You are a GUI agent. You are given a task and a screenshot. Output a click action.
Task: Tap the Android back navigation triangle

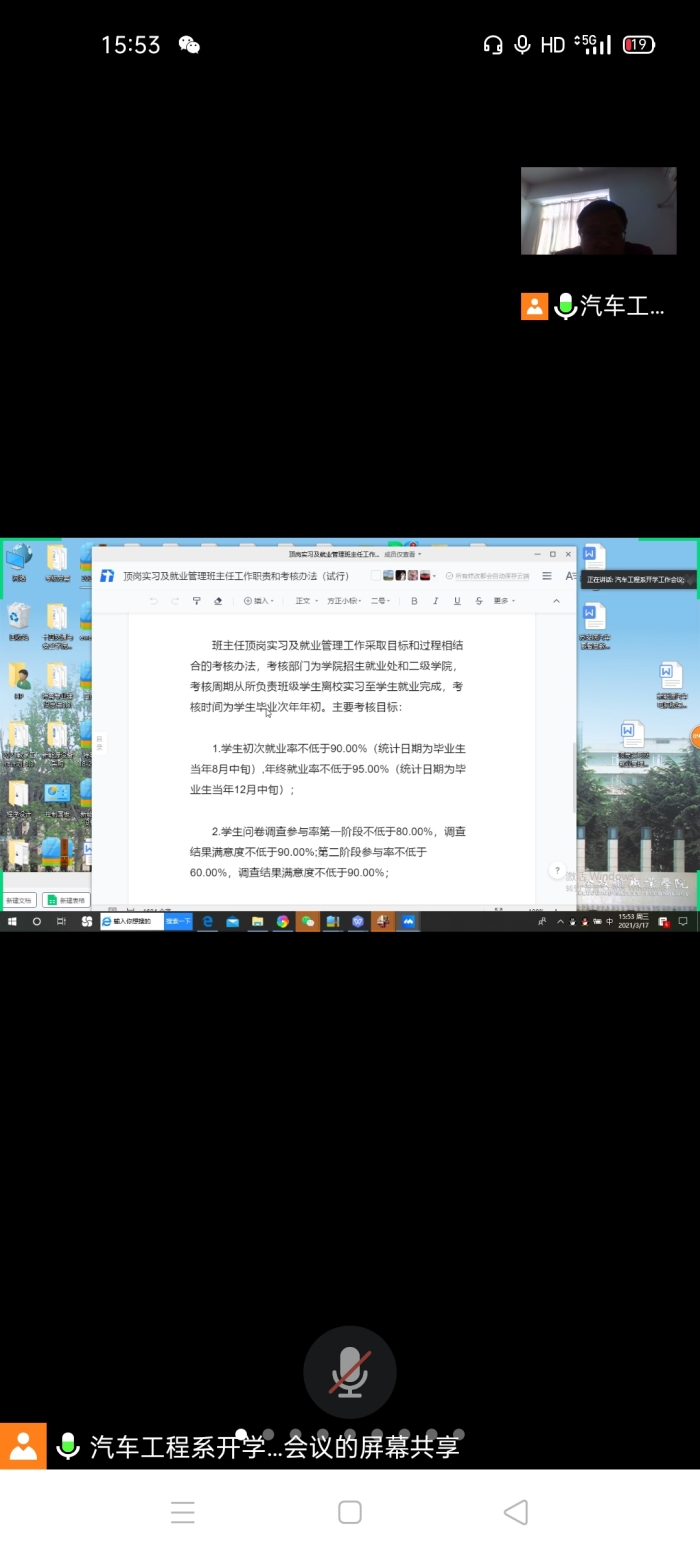click(x=516, y=1512)
